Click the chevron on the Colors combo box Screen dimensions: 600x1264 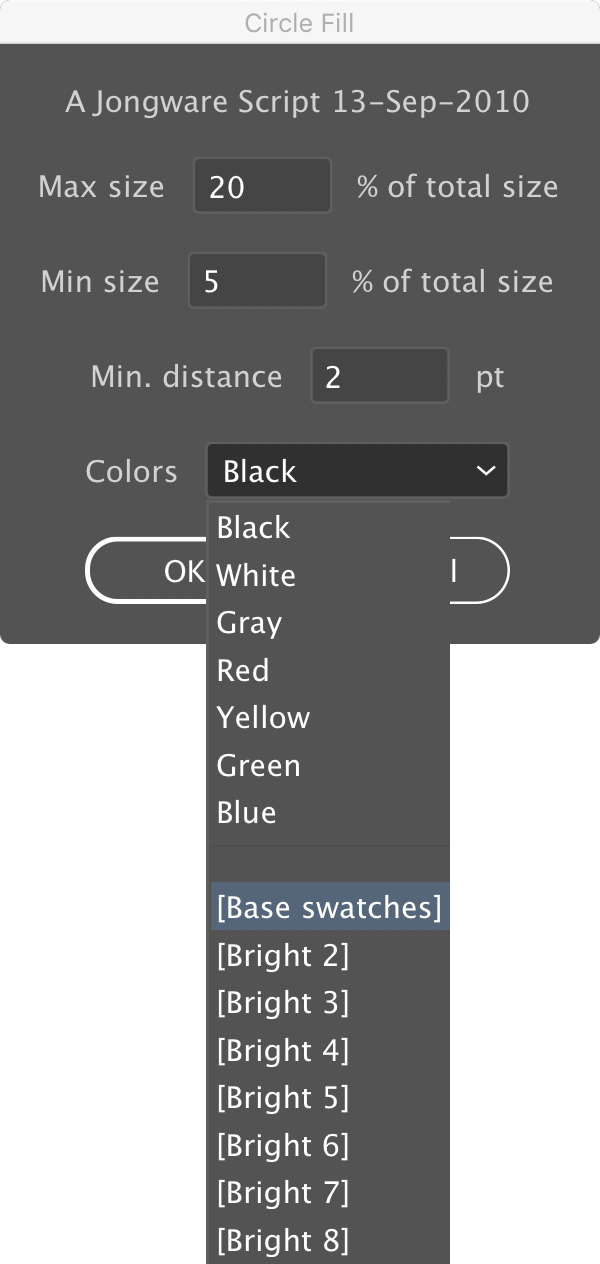tap(486, 470)
